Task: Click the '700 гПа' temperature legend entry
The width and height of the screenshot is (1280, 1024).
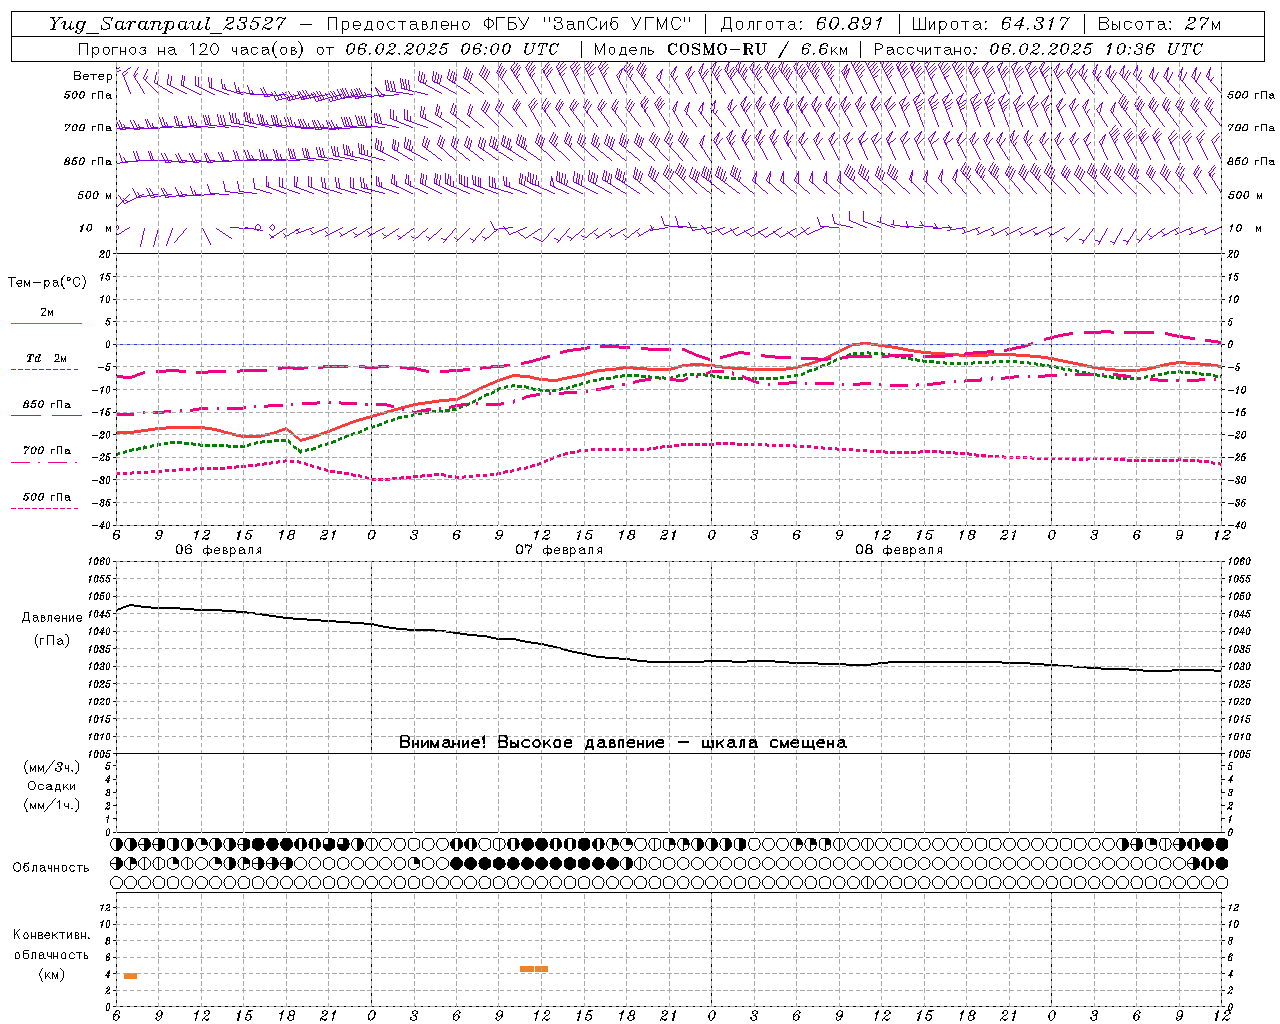Action: click(47, 451)
